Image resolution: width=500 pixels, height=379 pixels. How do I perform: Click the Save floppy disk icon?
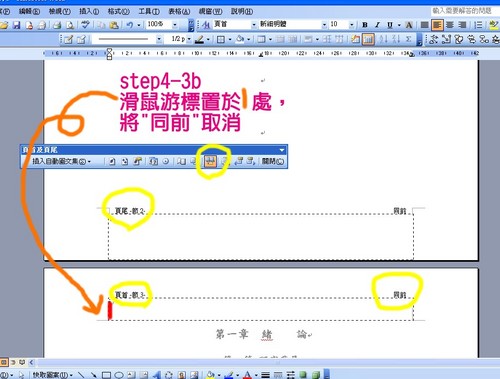tap(16, 25)
